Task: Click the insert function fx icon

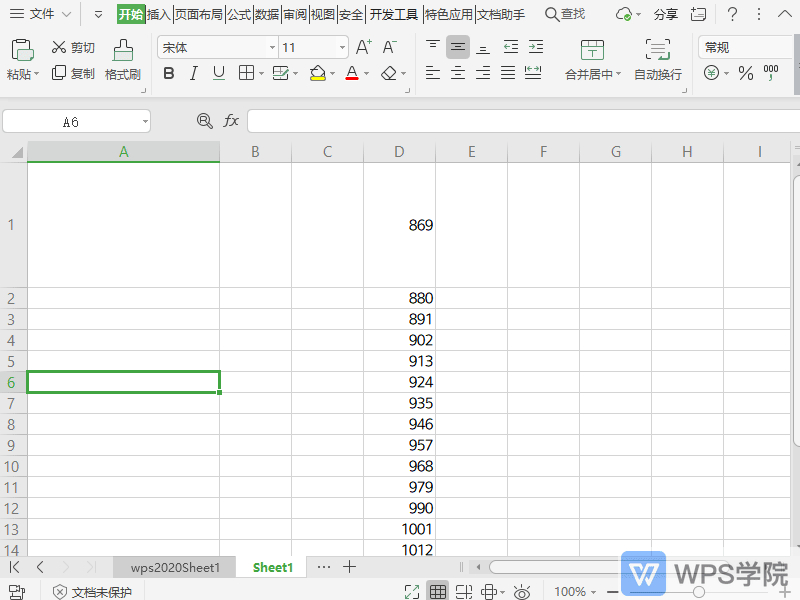Action: click(x=231, y=121)
